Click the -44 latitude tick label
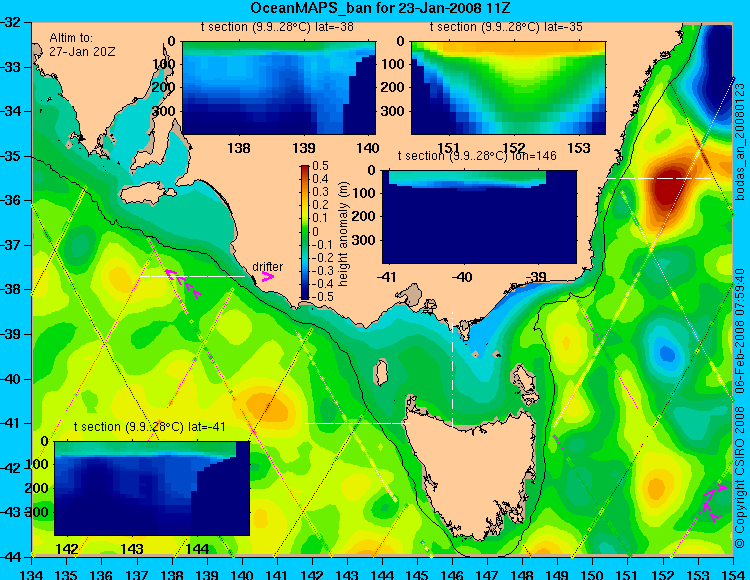Image resolution: width=750 pixels, height=580 pixels. tap(11, 557)
